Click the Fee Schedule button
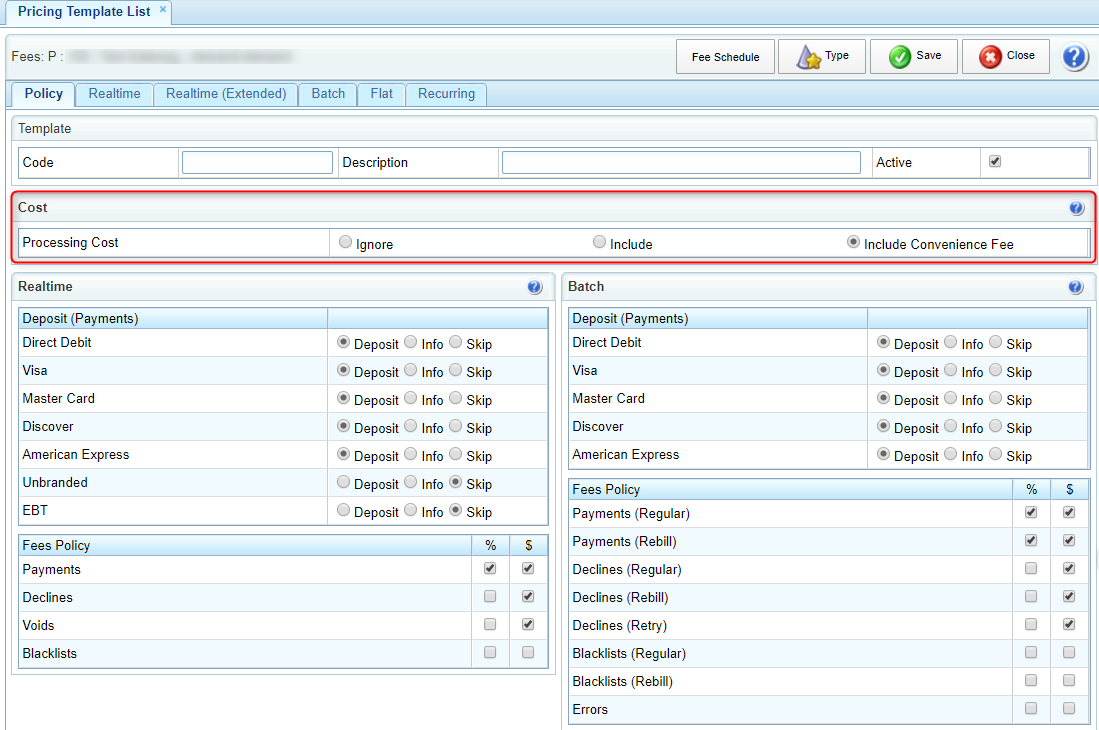This screenshot has width=1099, height=730. (725, 57)
